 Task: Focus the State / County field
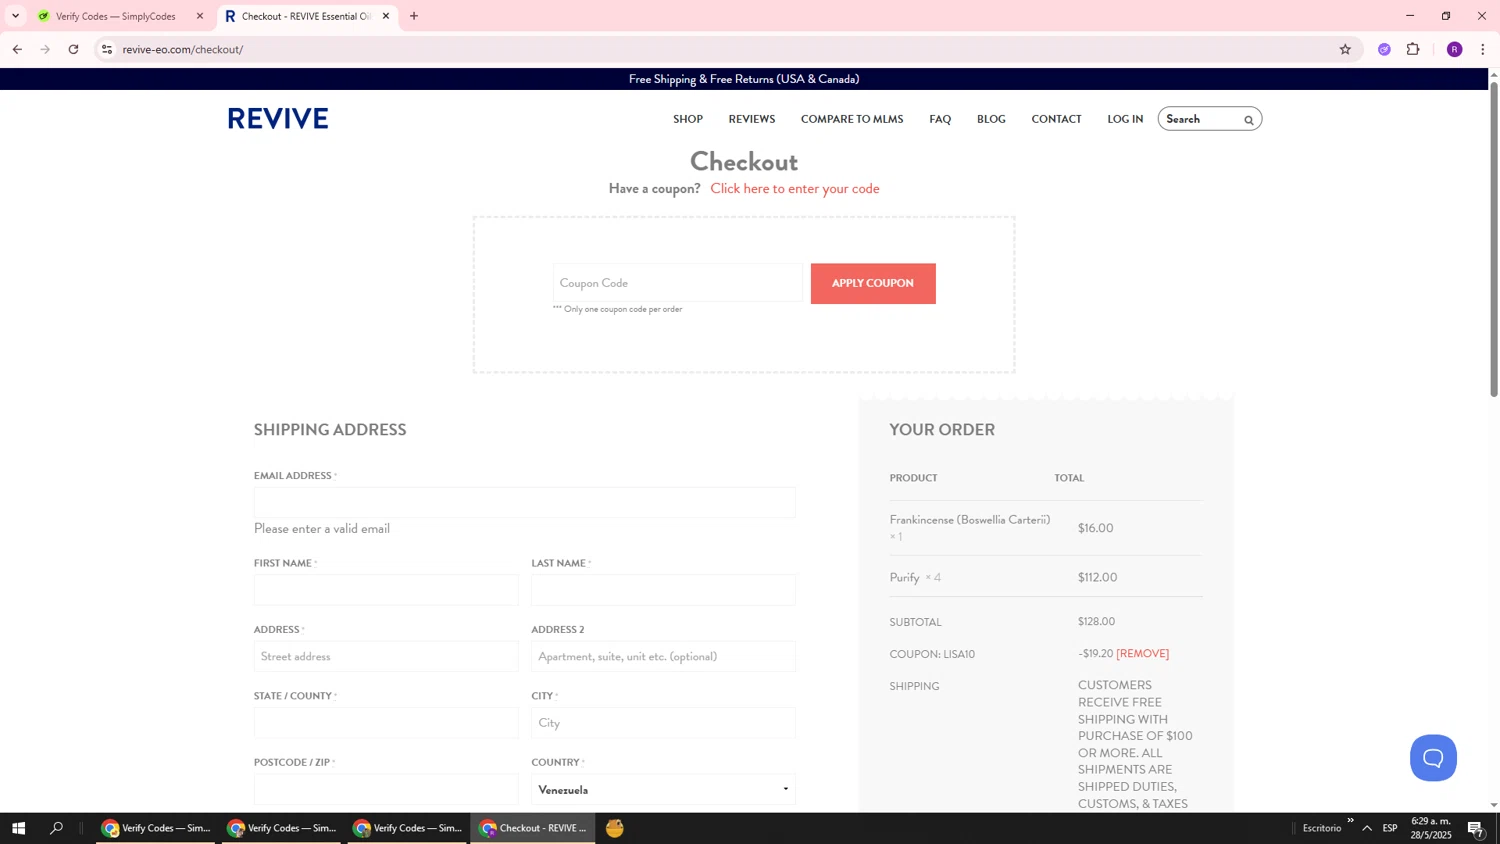point(386,723)
